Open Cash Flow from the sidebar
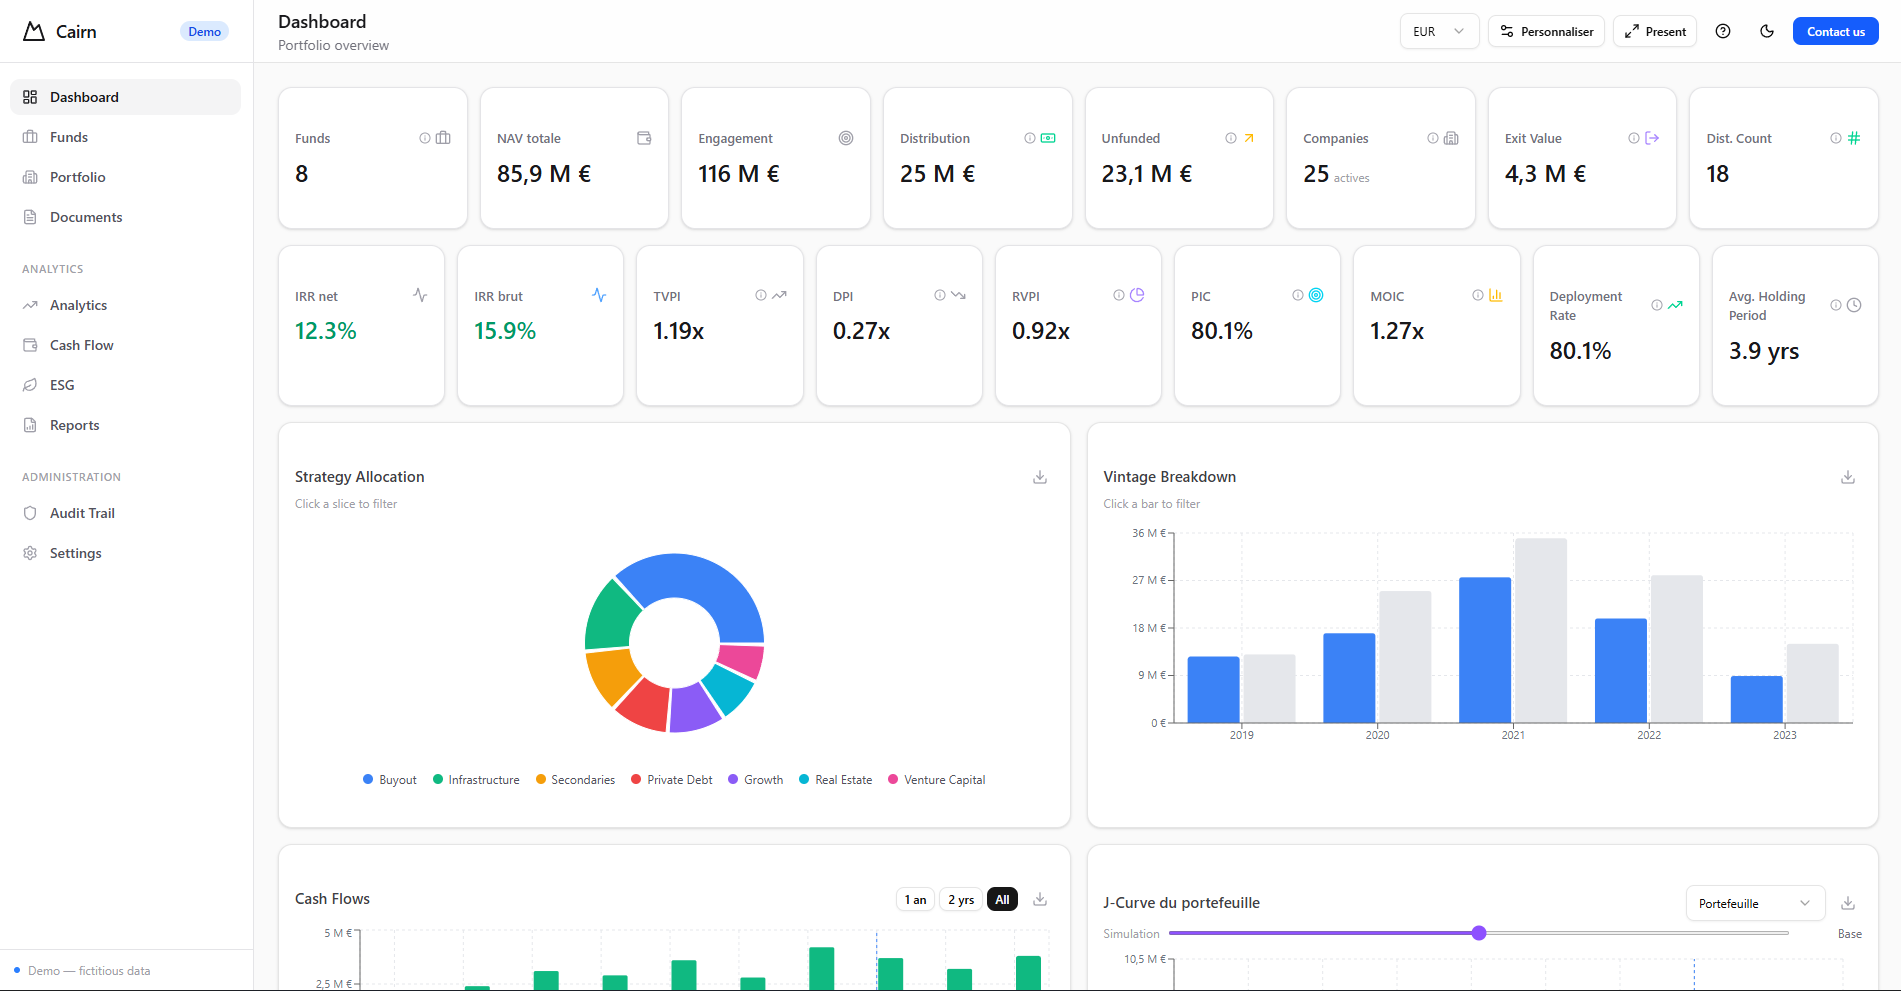1901x991 pixels. click(x=81, y=344)
